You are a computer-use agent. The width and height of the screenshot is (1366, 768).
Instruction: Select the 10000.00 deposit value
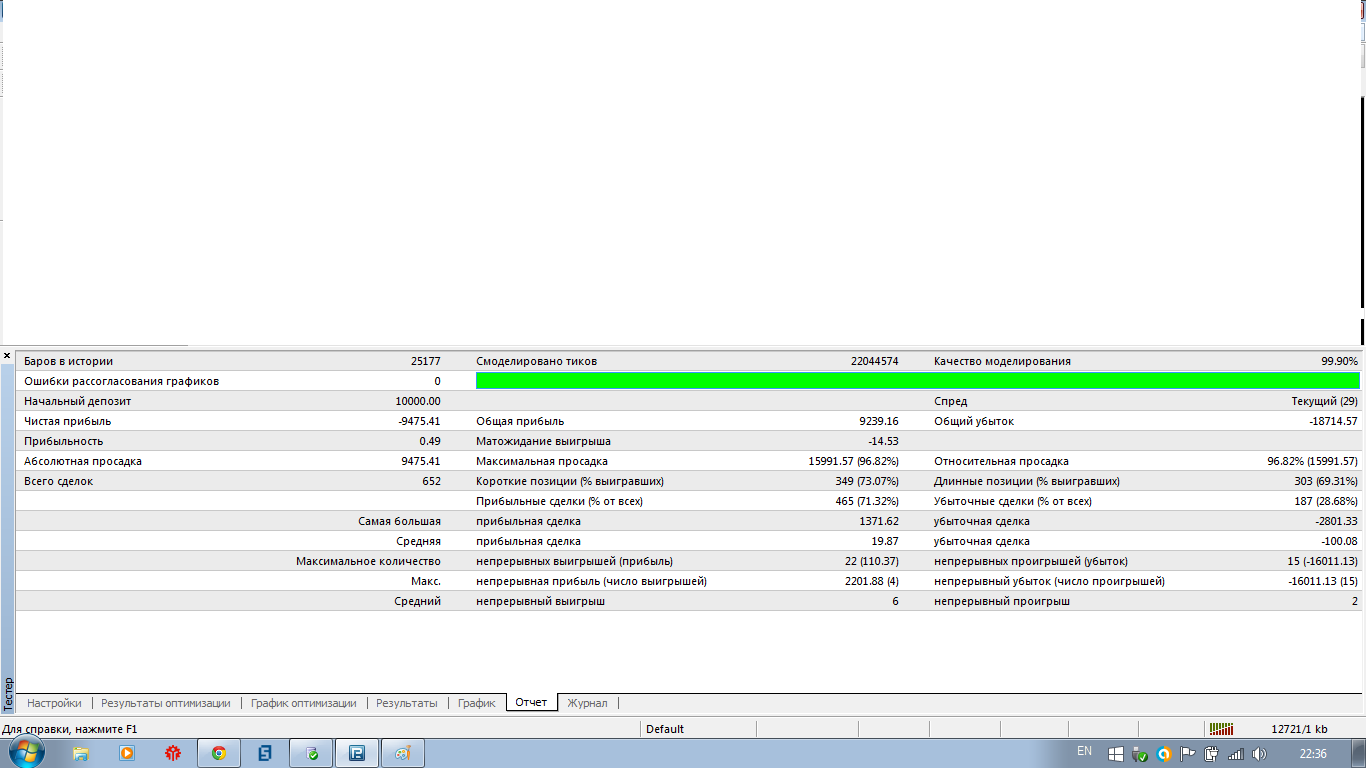[x=418, y=401]
